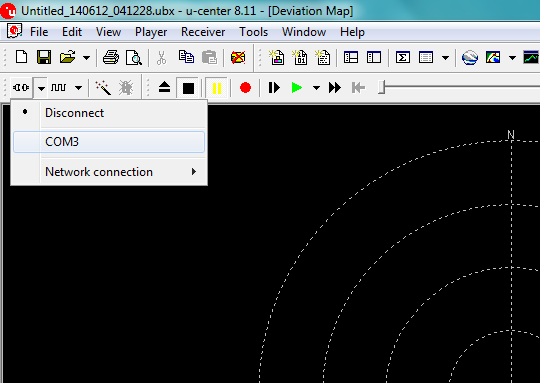
Task: Open the Statistic View sigma icon
Action: point(403,57)
